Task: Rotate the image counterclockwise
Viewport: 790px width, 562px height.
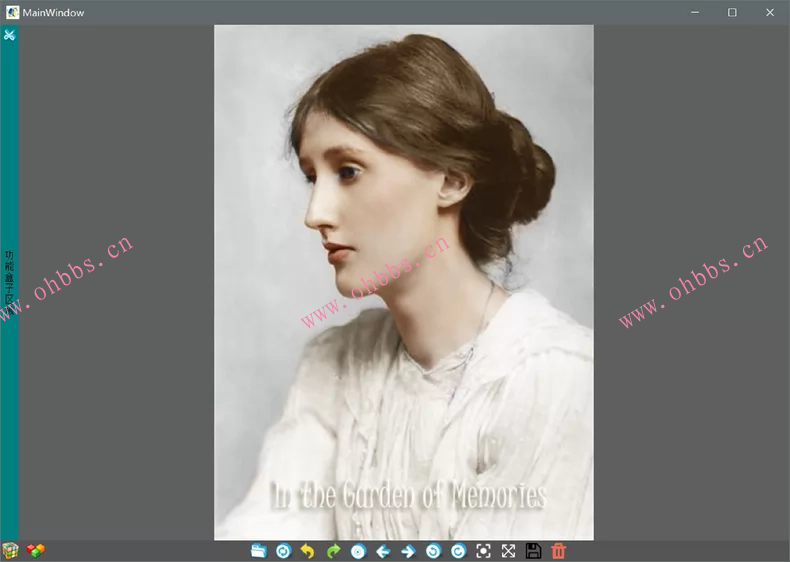Action: pos(433,551)
